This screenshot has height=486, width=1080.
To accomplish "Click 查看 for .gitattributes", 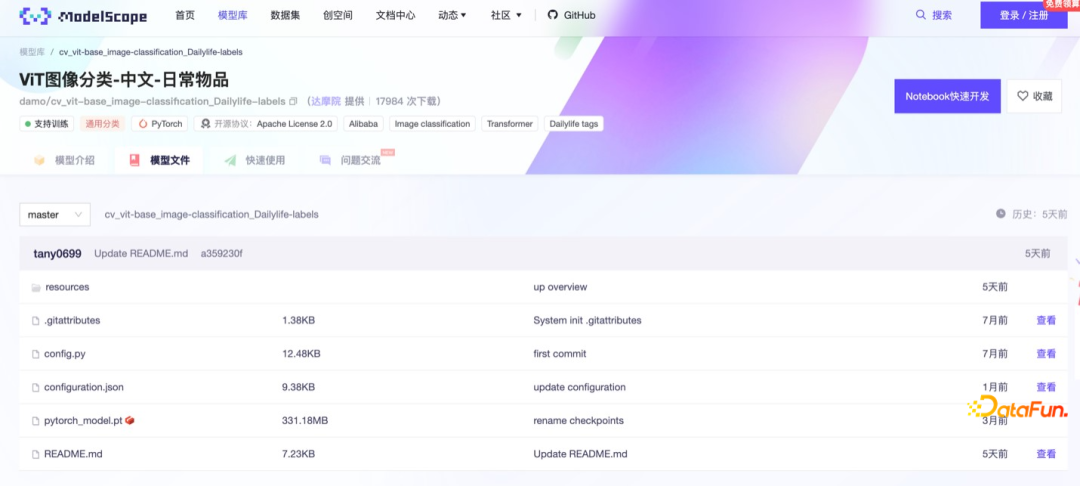I will pyautogui.click(x=1046, y=320).
